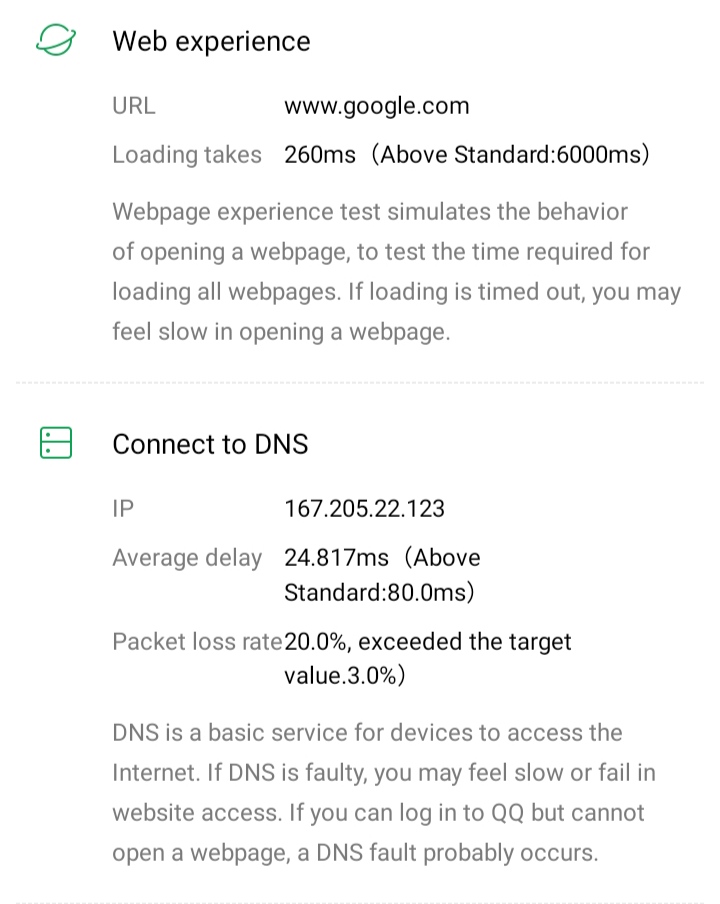
Task: Tap the 167.205.22.123 IP address
Action: coord(364,508)
